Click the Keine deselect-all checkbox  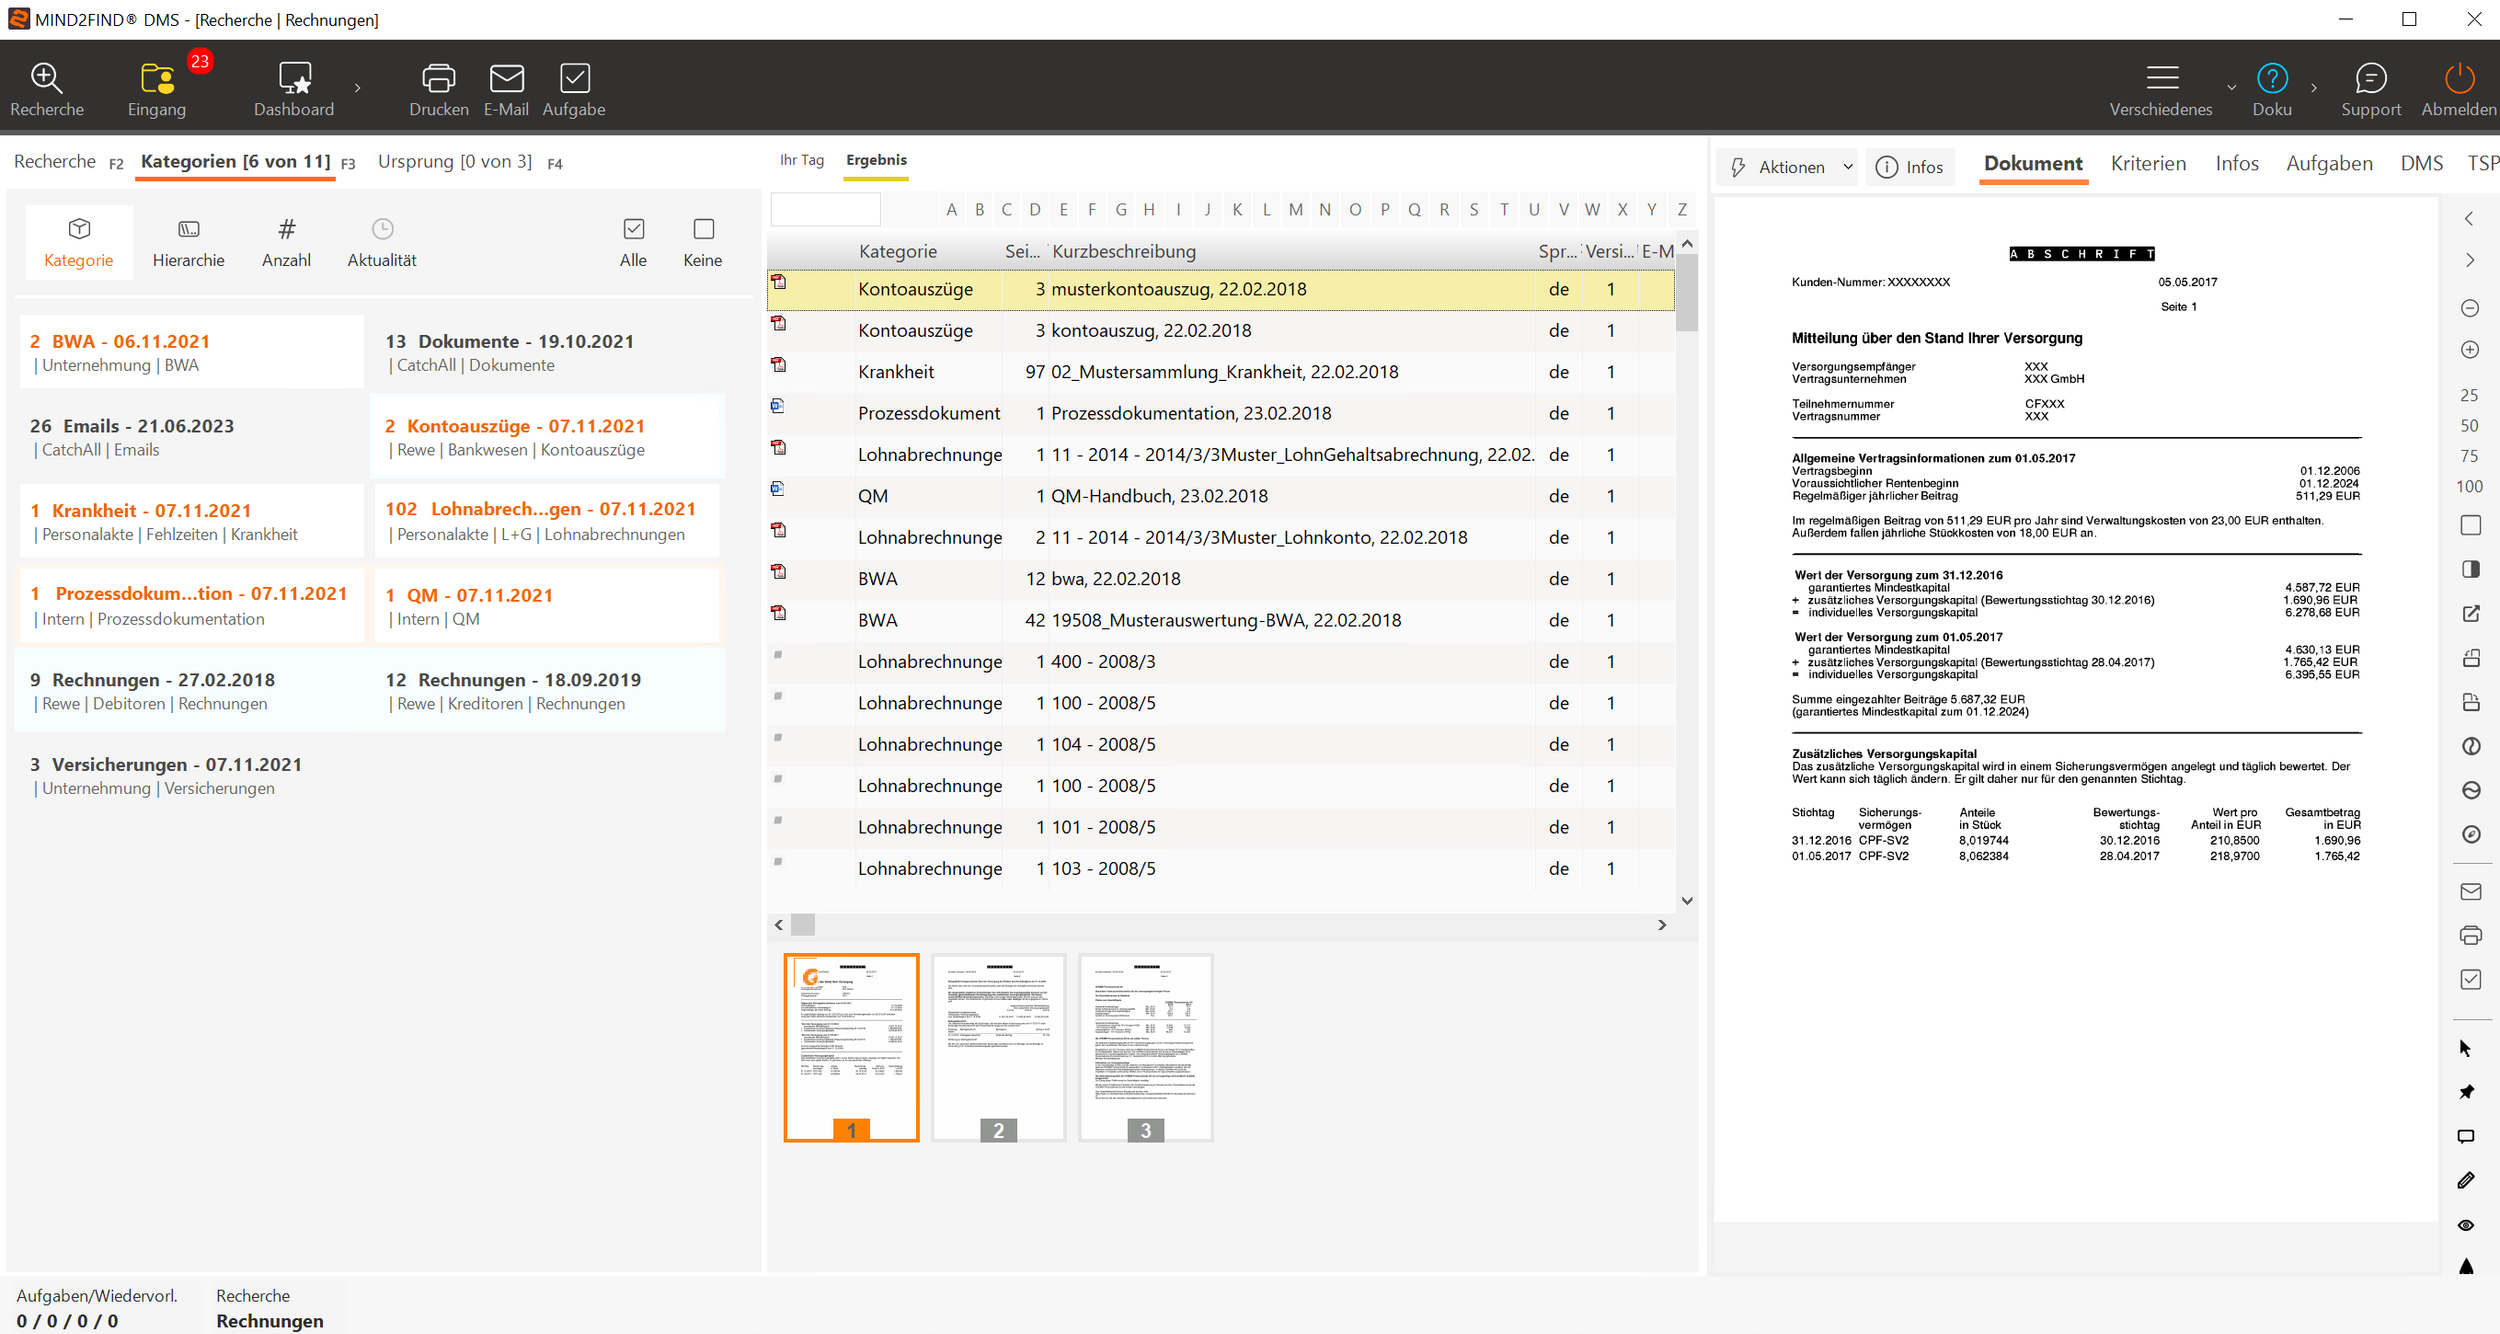703,229
